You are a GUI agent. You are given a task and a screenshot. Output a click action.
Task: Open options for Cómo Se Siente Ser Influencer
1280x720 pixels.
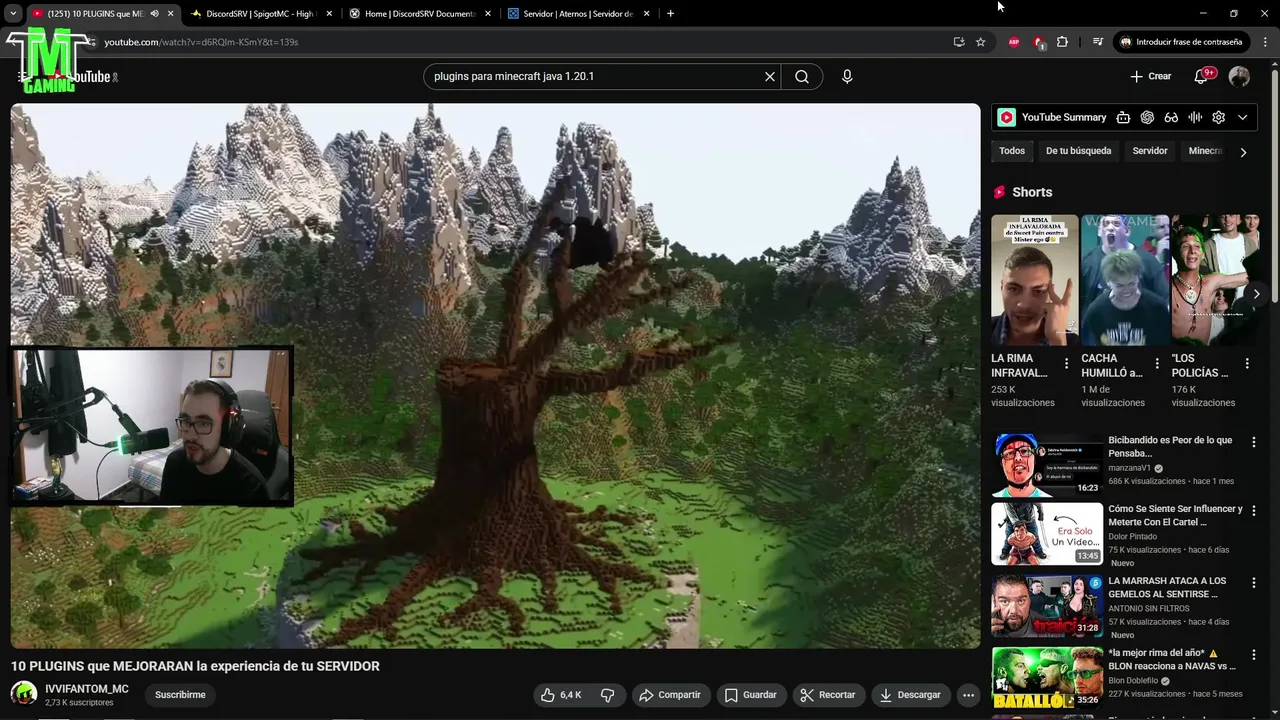click(1254, 511)
